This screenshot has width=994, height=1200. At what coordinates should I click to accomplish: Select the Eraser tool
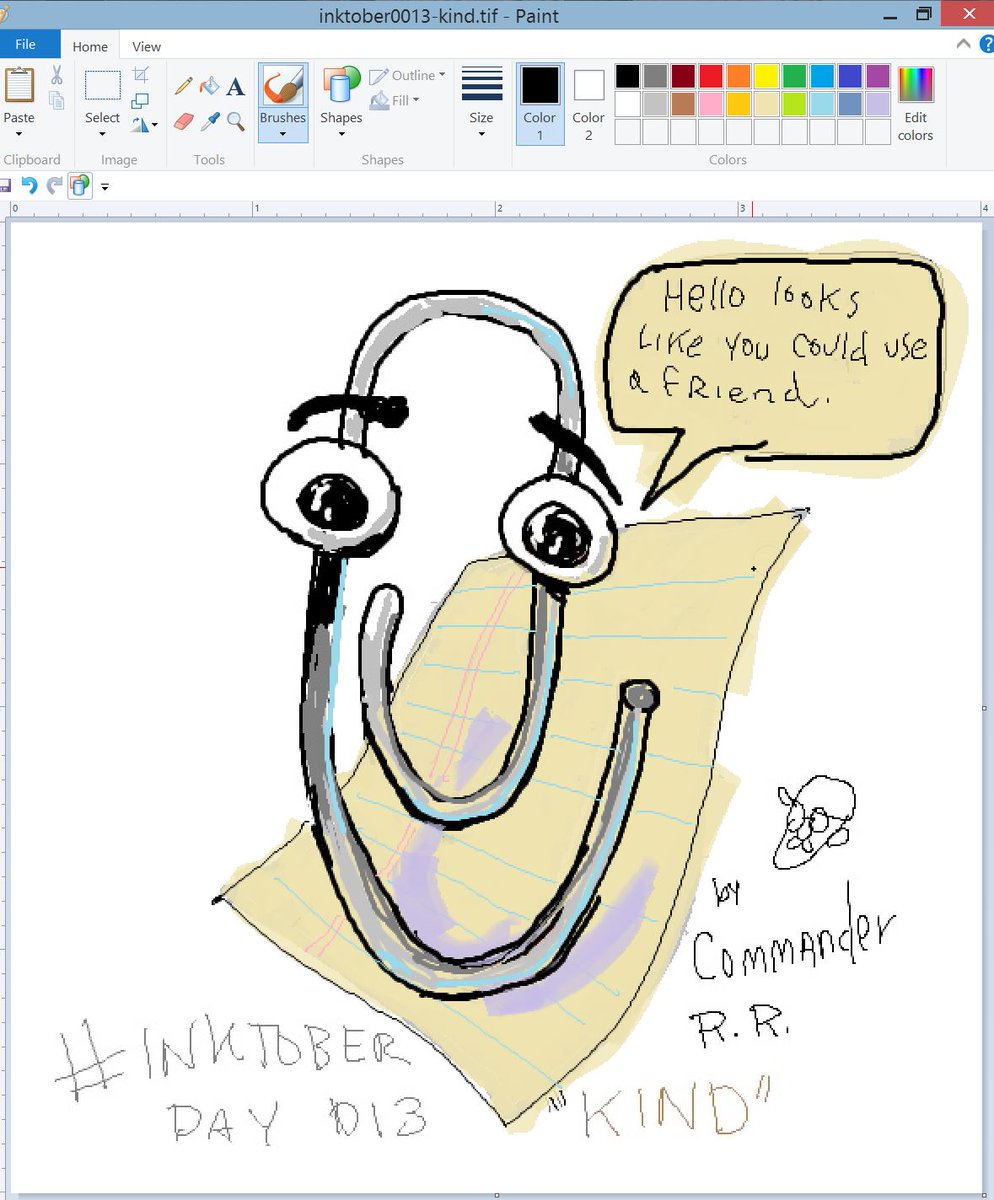click(183, 121)
